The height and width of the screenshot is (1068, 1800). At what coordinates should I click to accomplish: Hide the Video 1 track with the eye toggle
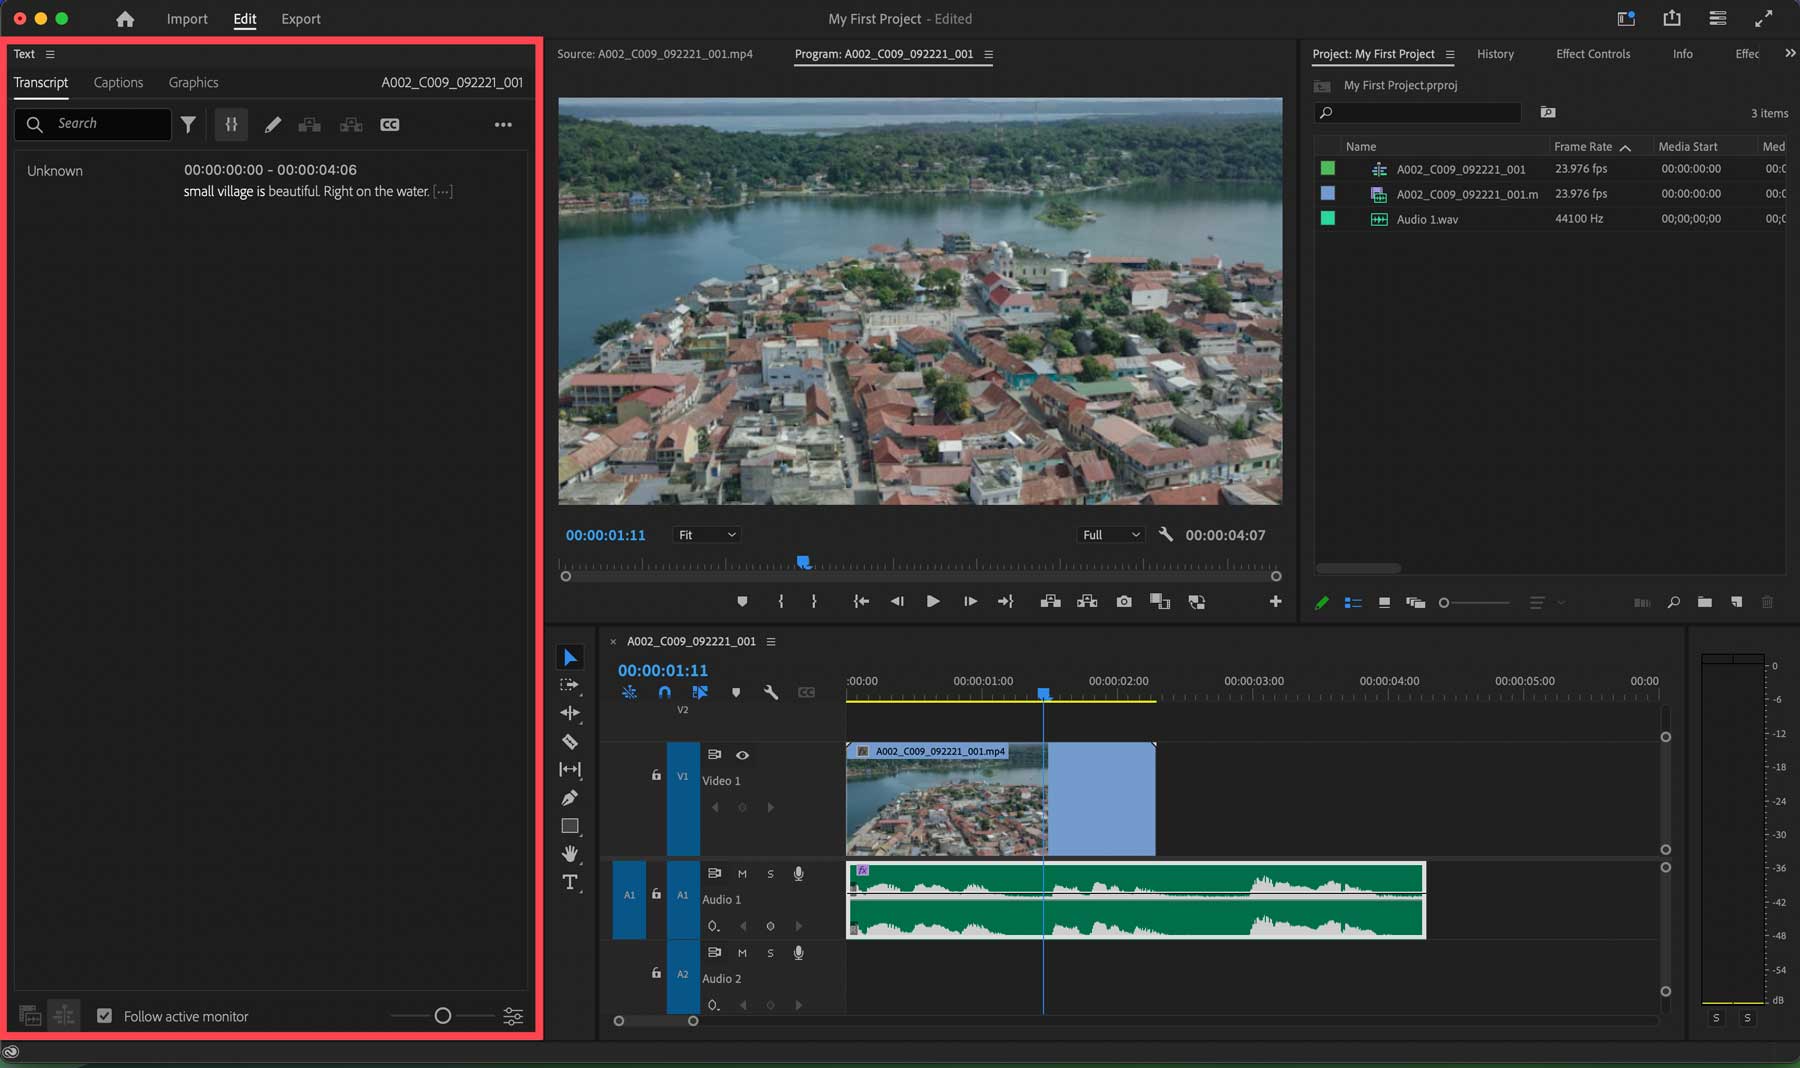click(x=742, y=755)
